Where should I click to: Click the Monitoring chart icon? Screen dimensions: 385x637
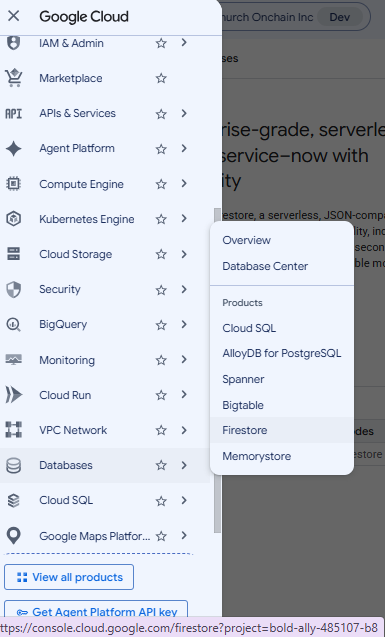click(13, 360)
